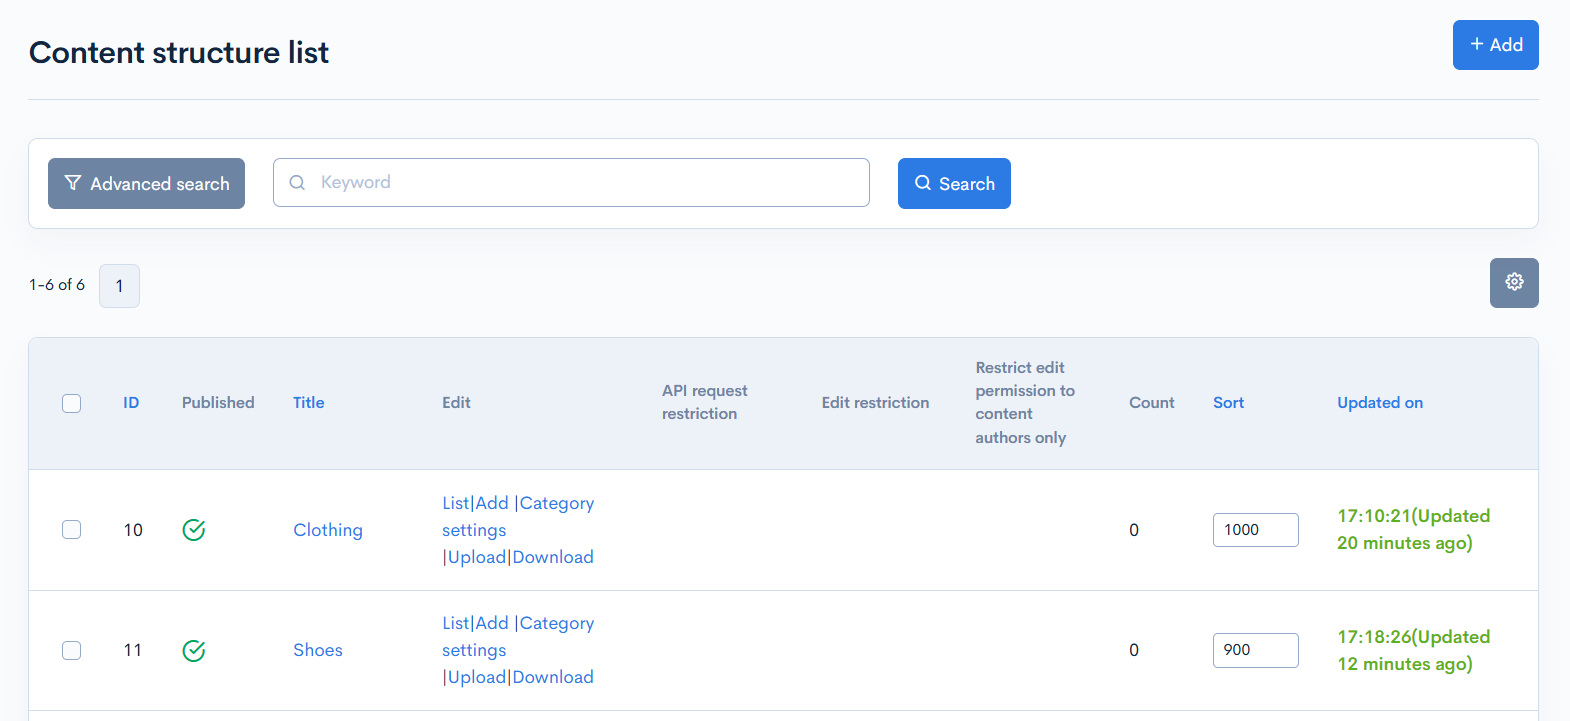Click the Download link in Shoes row
The height and width of the screenshot is (721, 1570).
click(553, 677)
